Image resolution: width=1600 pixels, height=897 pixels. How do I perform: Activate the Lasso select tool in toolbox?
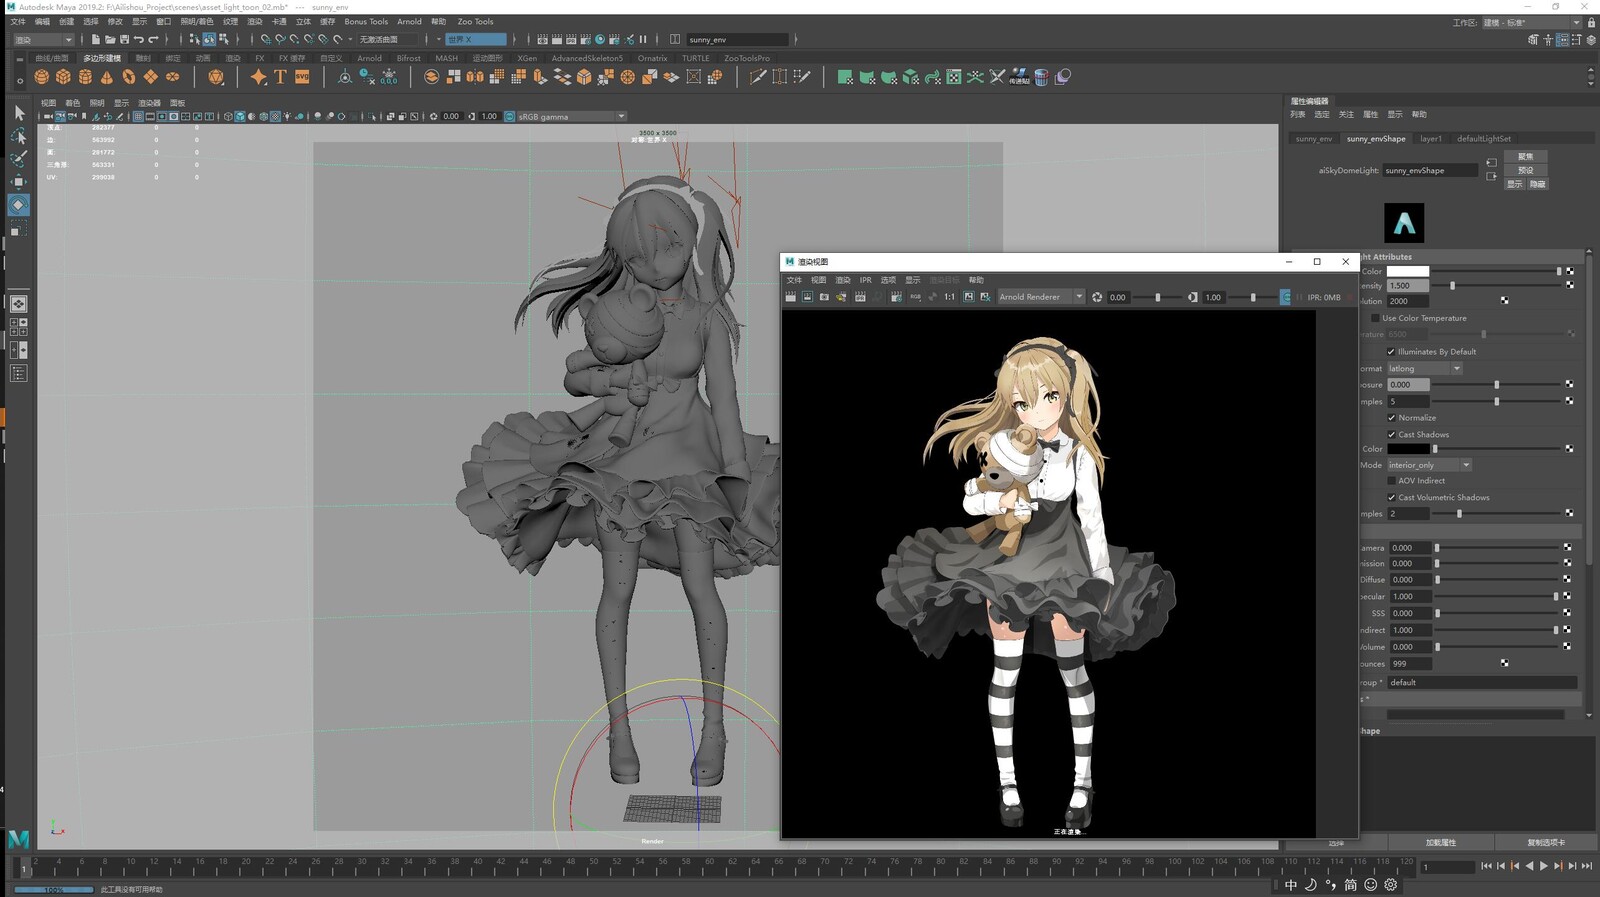(19, 136)
